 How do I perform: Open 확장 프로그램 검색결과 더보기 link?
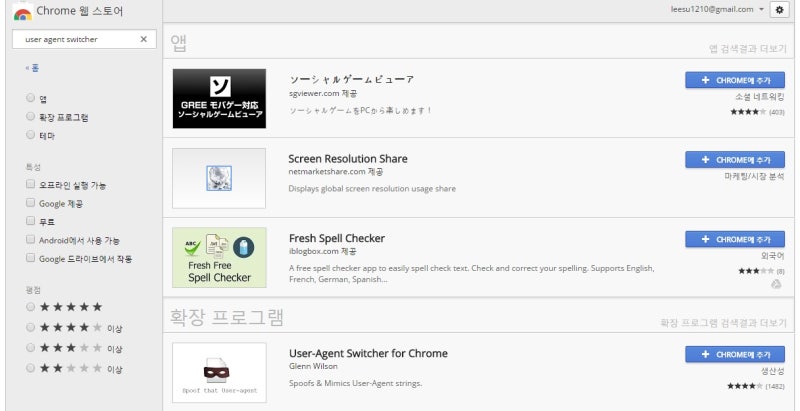pos(723,323)
